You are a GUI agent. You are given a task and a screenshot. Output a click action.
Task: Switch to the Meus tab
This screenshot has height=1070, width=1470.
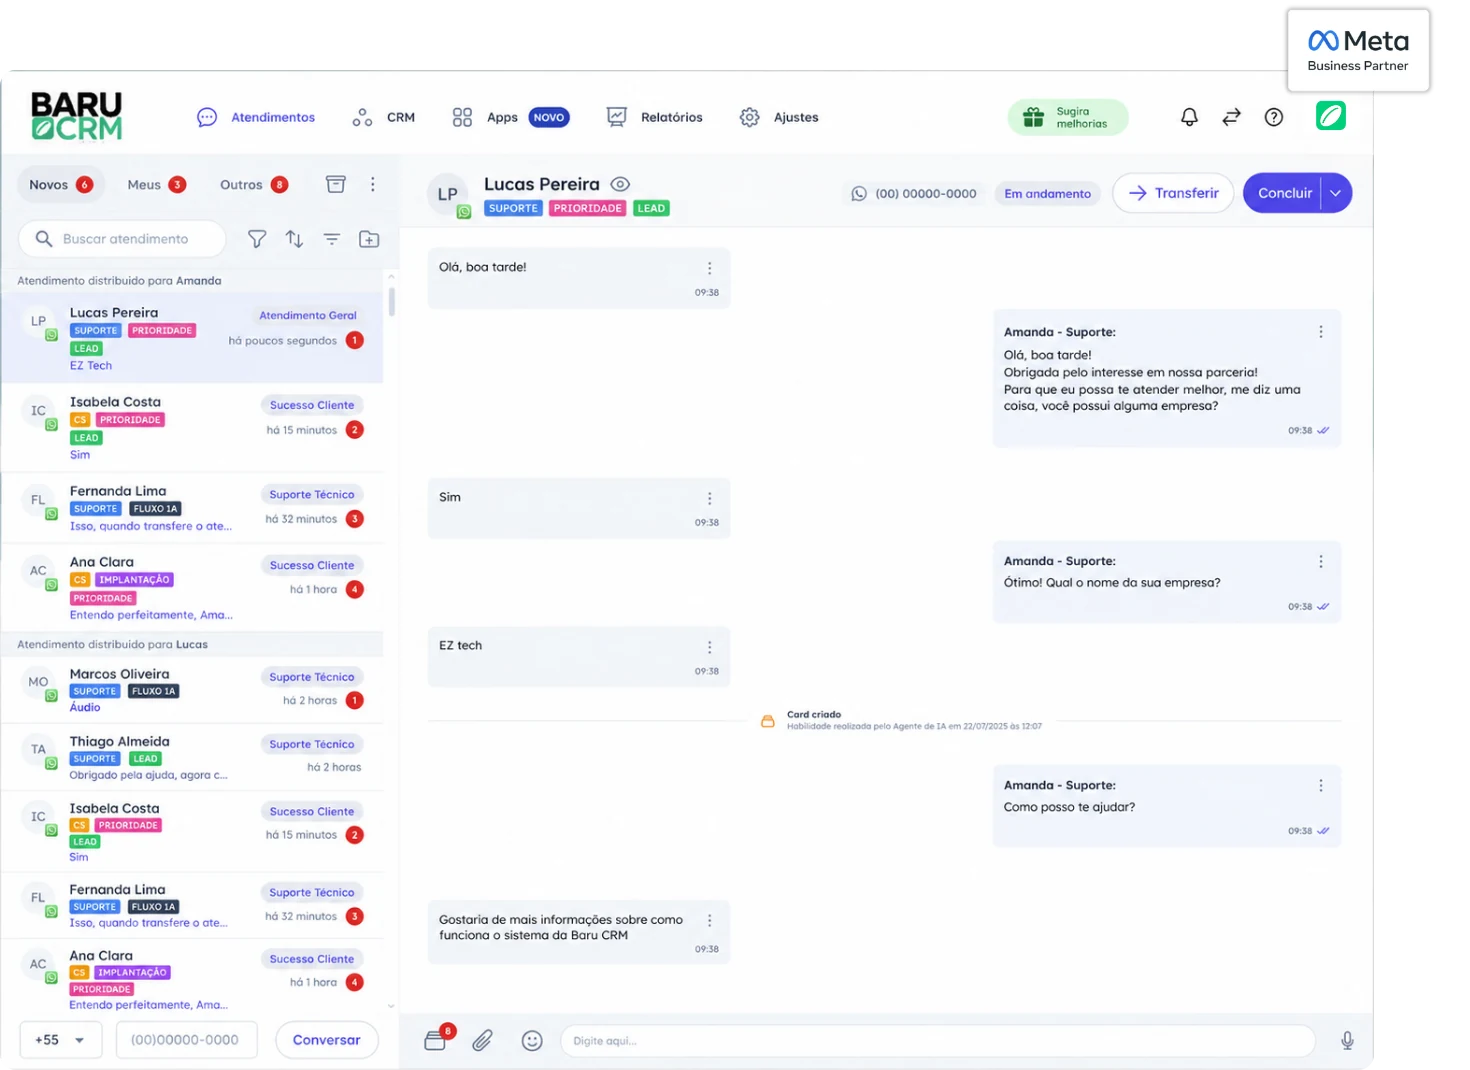(156, 184)
